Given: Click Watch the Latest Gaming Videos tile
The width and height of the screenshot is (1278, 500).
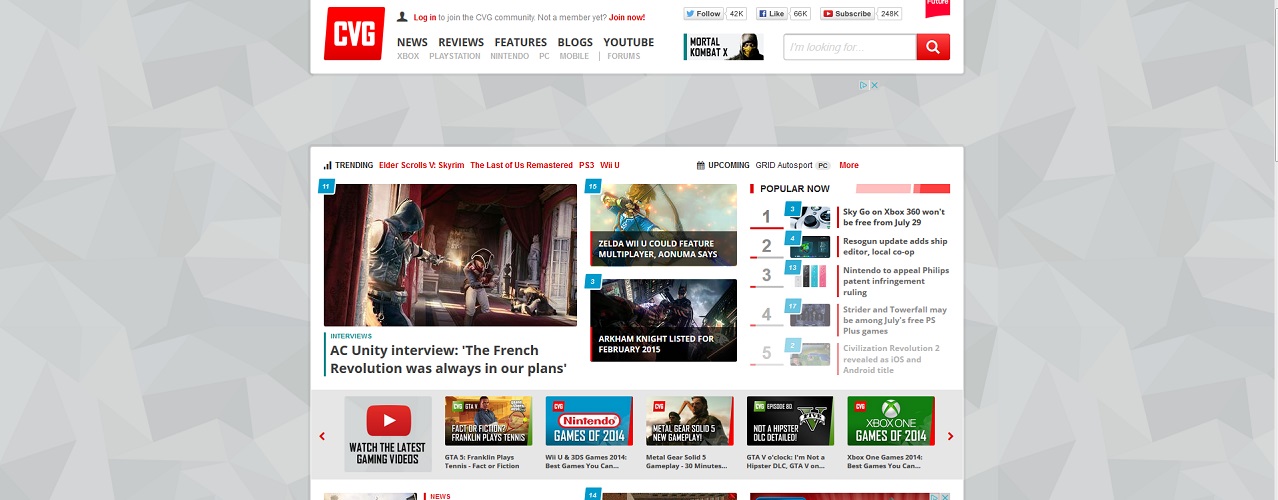Looking at the screenshot, I should pos(388,434).
